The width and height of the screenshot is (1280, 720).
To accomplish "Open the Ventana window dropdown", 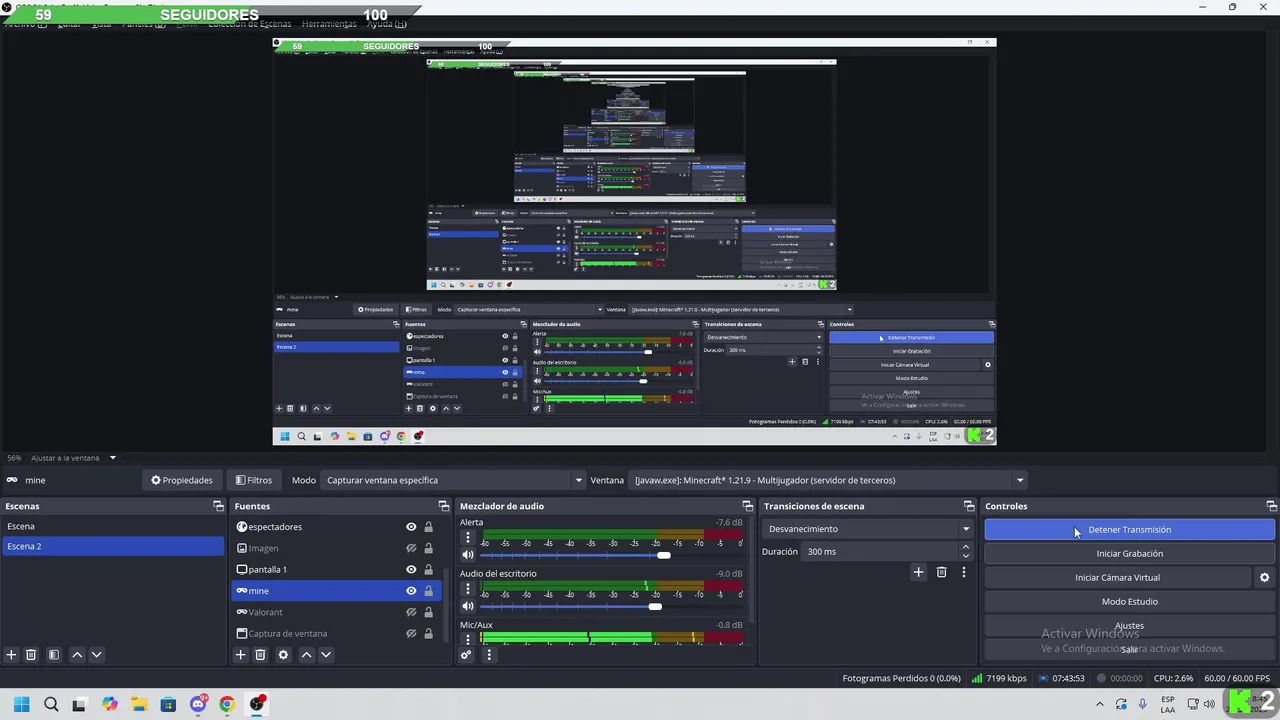I will tap(828, 480).
